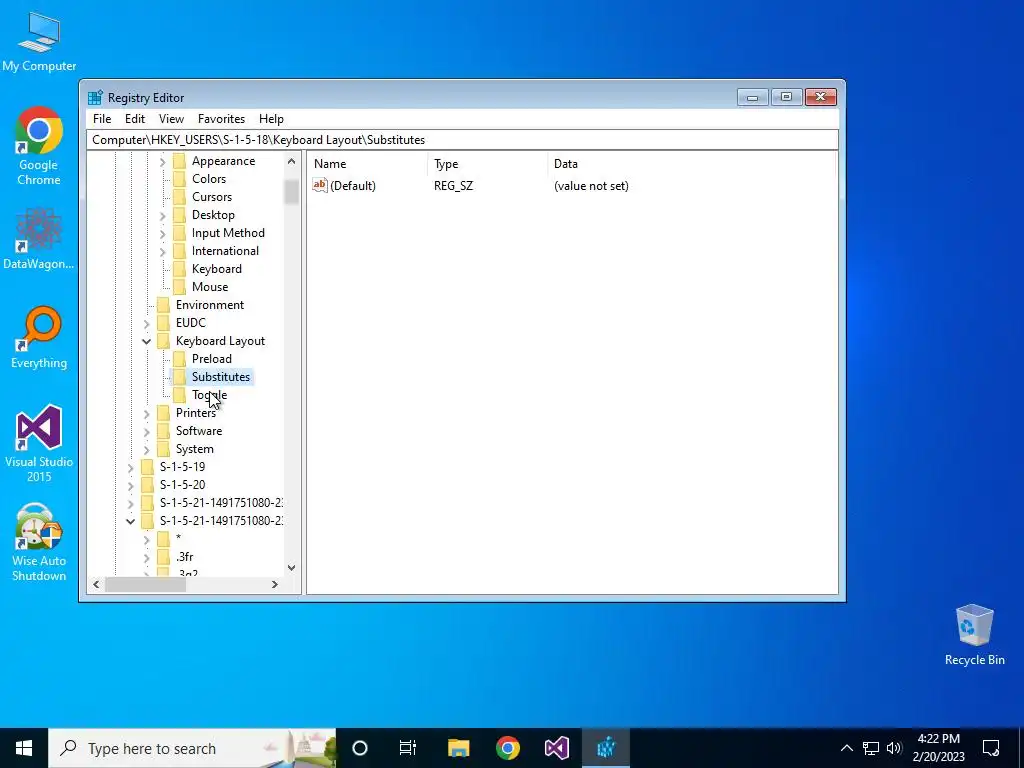The width and height of the screenshot is (1024, 768).
Task: Open Cortana circle icon in taskbar
Action: coord(360,748)
